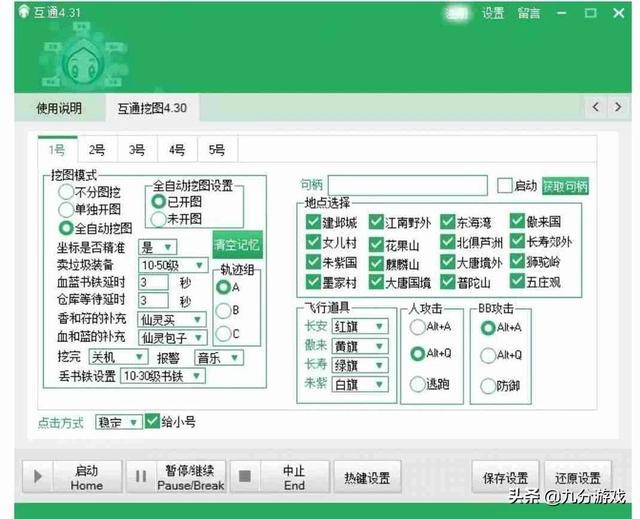
Task: Uncheck the 五庄观 location
Action: 517,281
